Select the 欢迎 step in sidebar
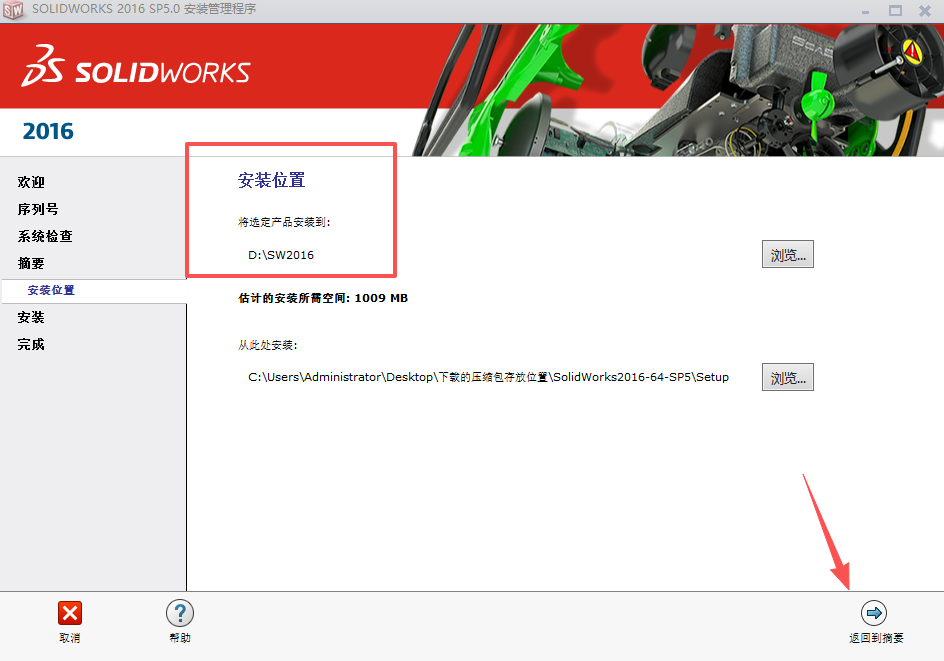Image resolution: width=944 pixels, height=661 pixels. pyautogui.click(x=31, y=182)
